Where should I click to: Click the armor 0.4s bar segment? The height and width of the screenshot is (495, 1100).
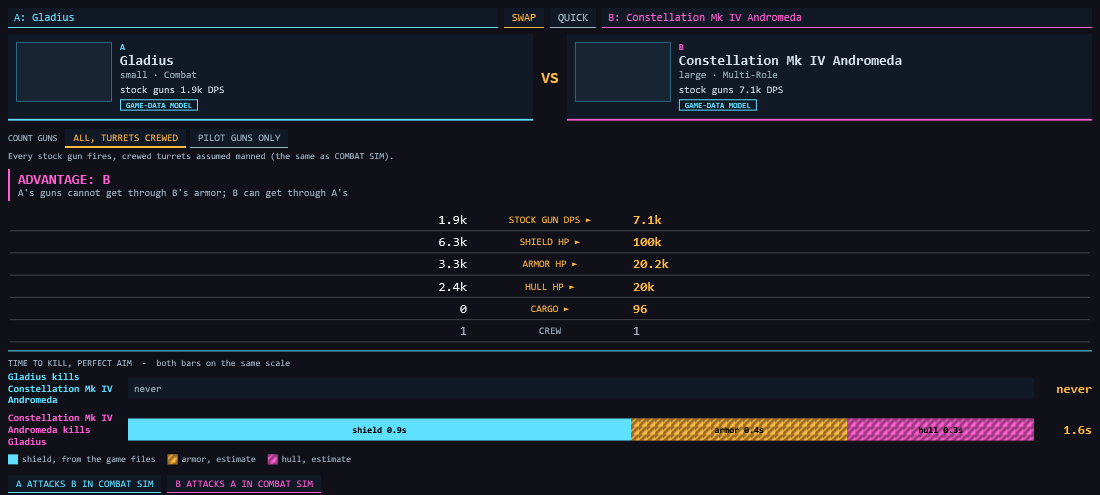pos(739,430)
